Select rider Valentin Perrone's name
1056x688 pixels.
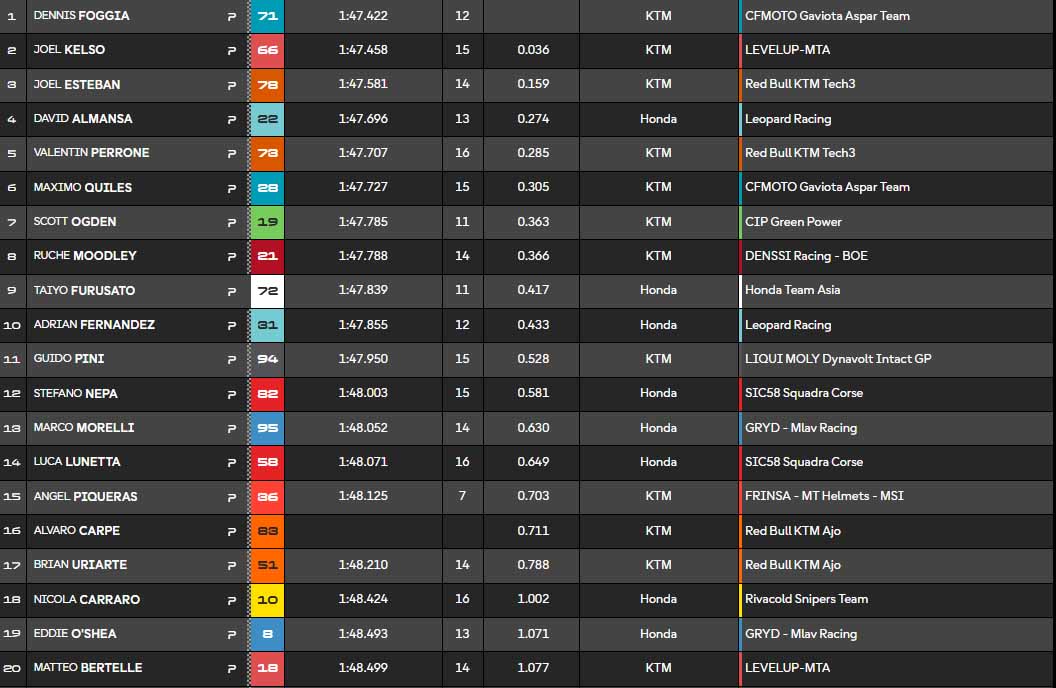(91, 153)
